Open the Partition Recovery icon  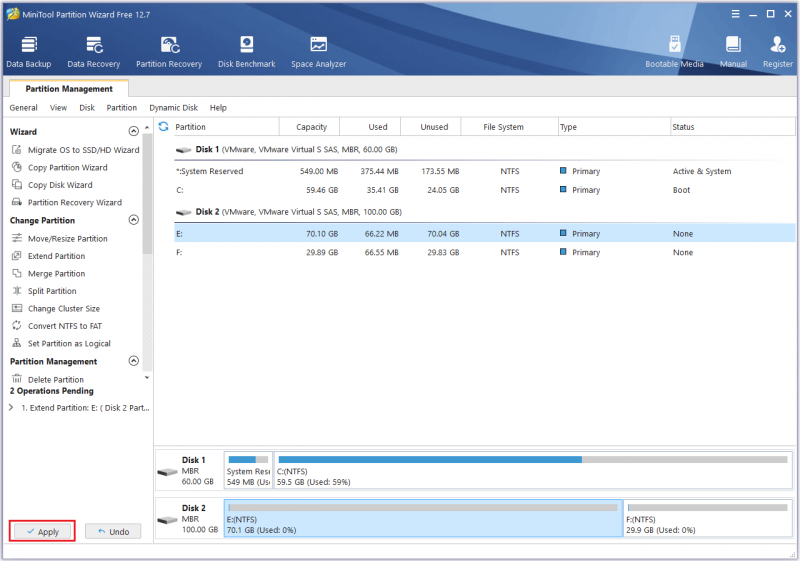(169, 52)
